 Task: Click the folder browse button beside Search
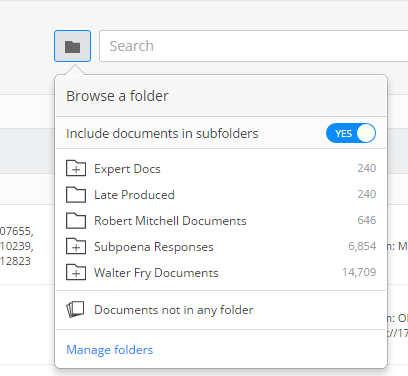[72, 46]
